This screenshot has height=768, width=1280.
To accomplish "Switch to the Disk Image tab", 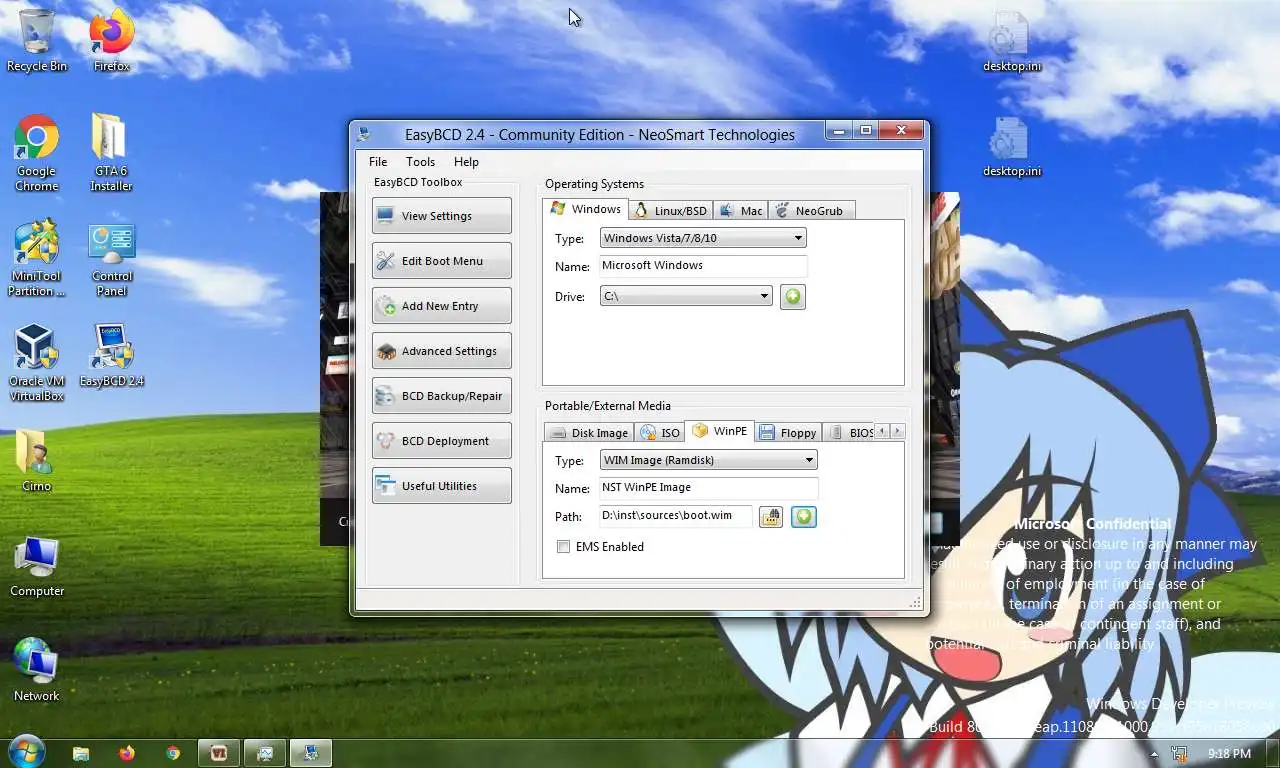I will click(589, 433).
